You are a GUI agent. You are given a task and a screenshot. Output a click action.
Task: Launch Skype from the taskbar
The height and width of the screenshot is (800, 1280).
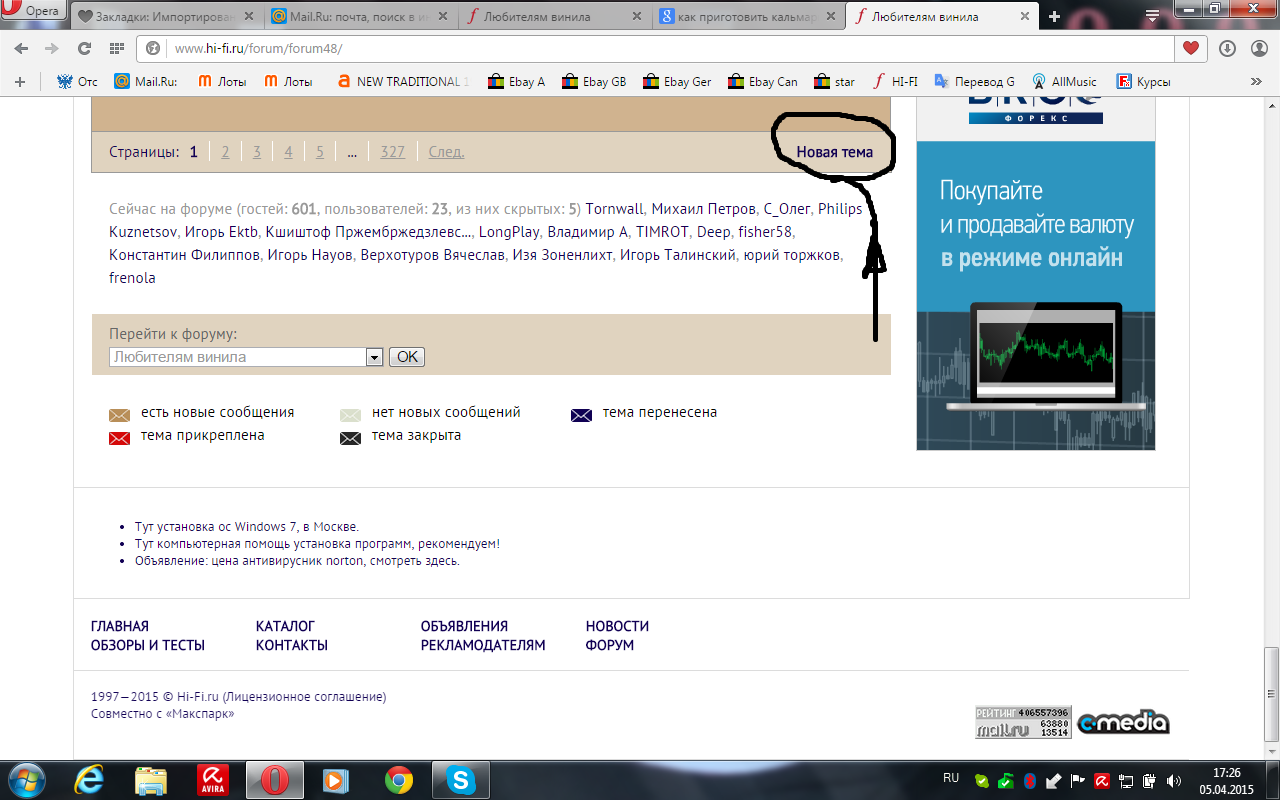461,780
